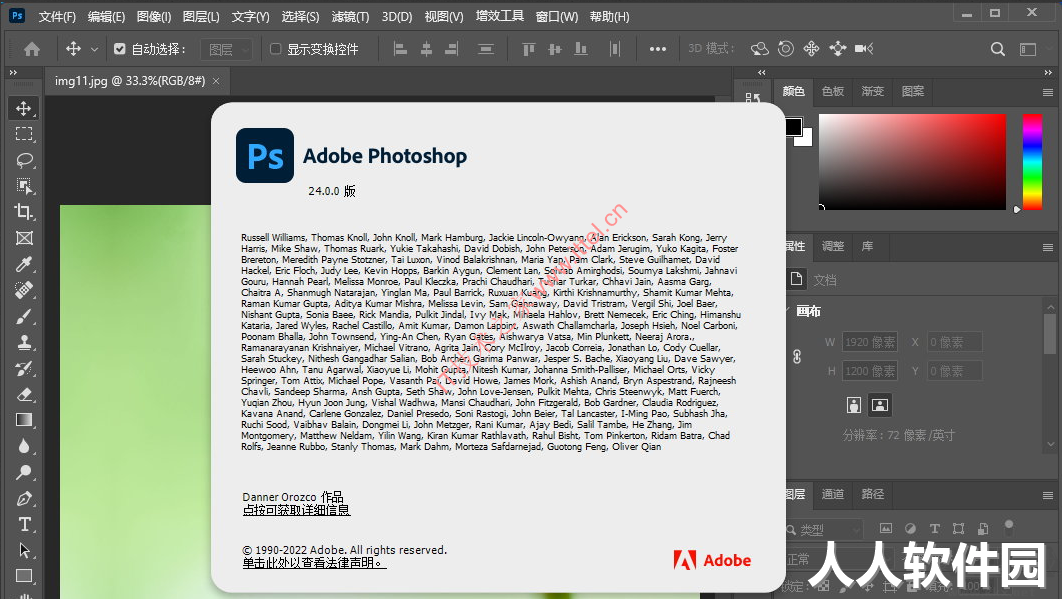Open the Search magnifier icon

click(x=998, y=49)
